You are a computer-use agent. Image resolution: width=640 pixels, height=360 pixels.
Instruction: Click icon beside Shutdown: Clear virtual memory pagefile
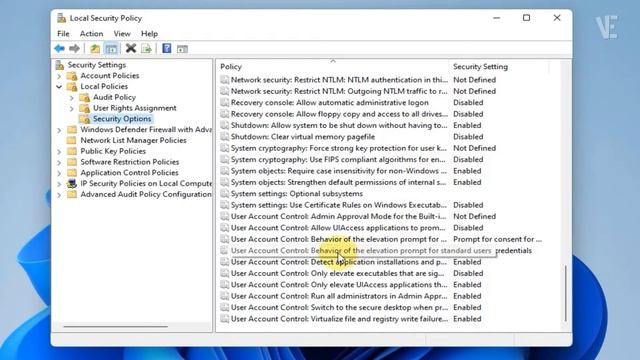click(x=224, y=137)
